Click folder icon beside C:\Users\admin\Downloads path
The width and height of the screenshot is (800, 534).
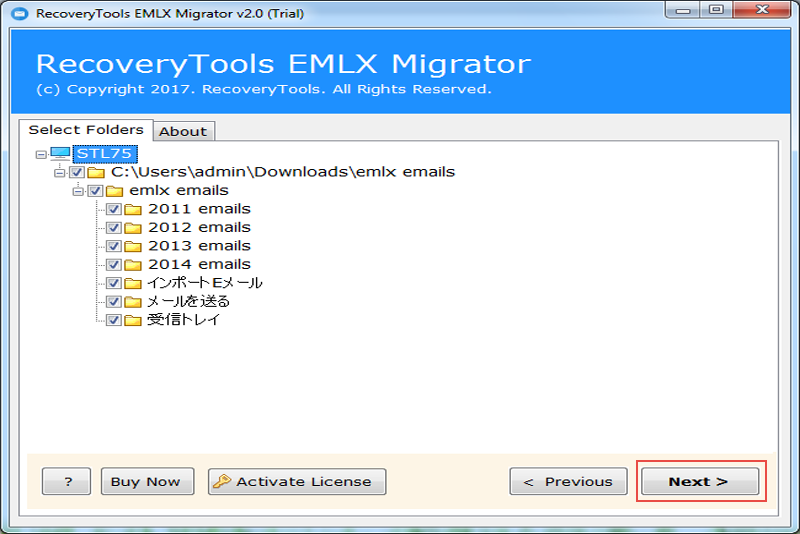96,172
